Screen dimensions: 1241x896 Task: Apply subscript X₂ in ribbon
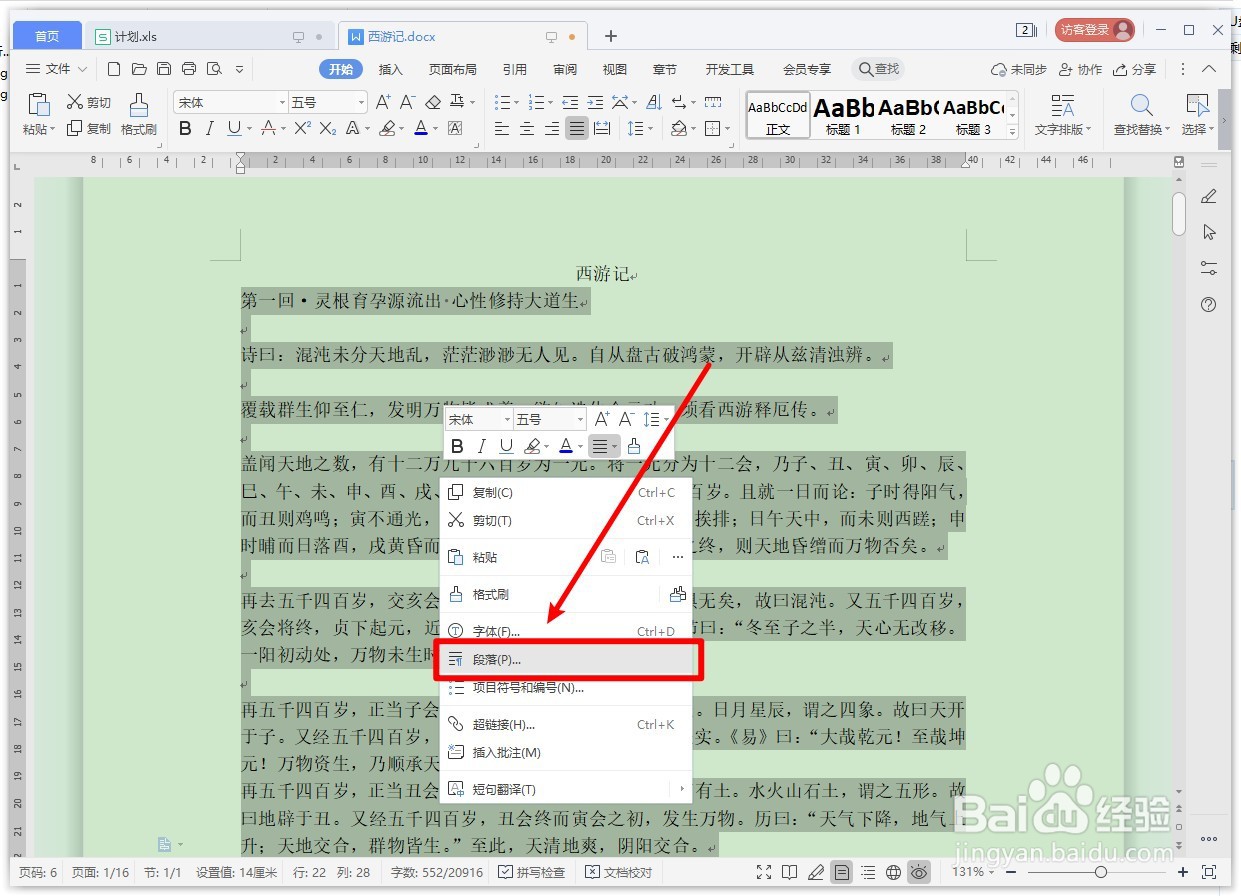coord(328,128)
